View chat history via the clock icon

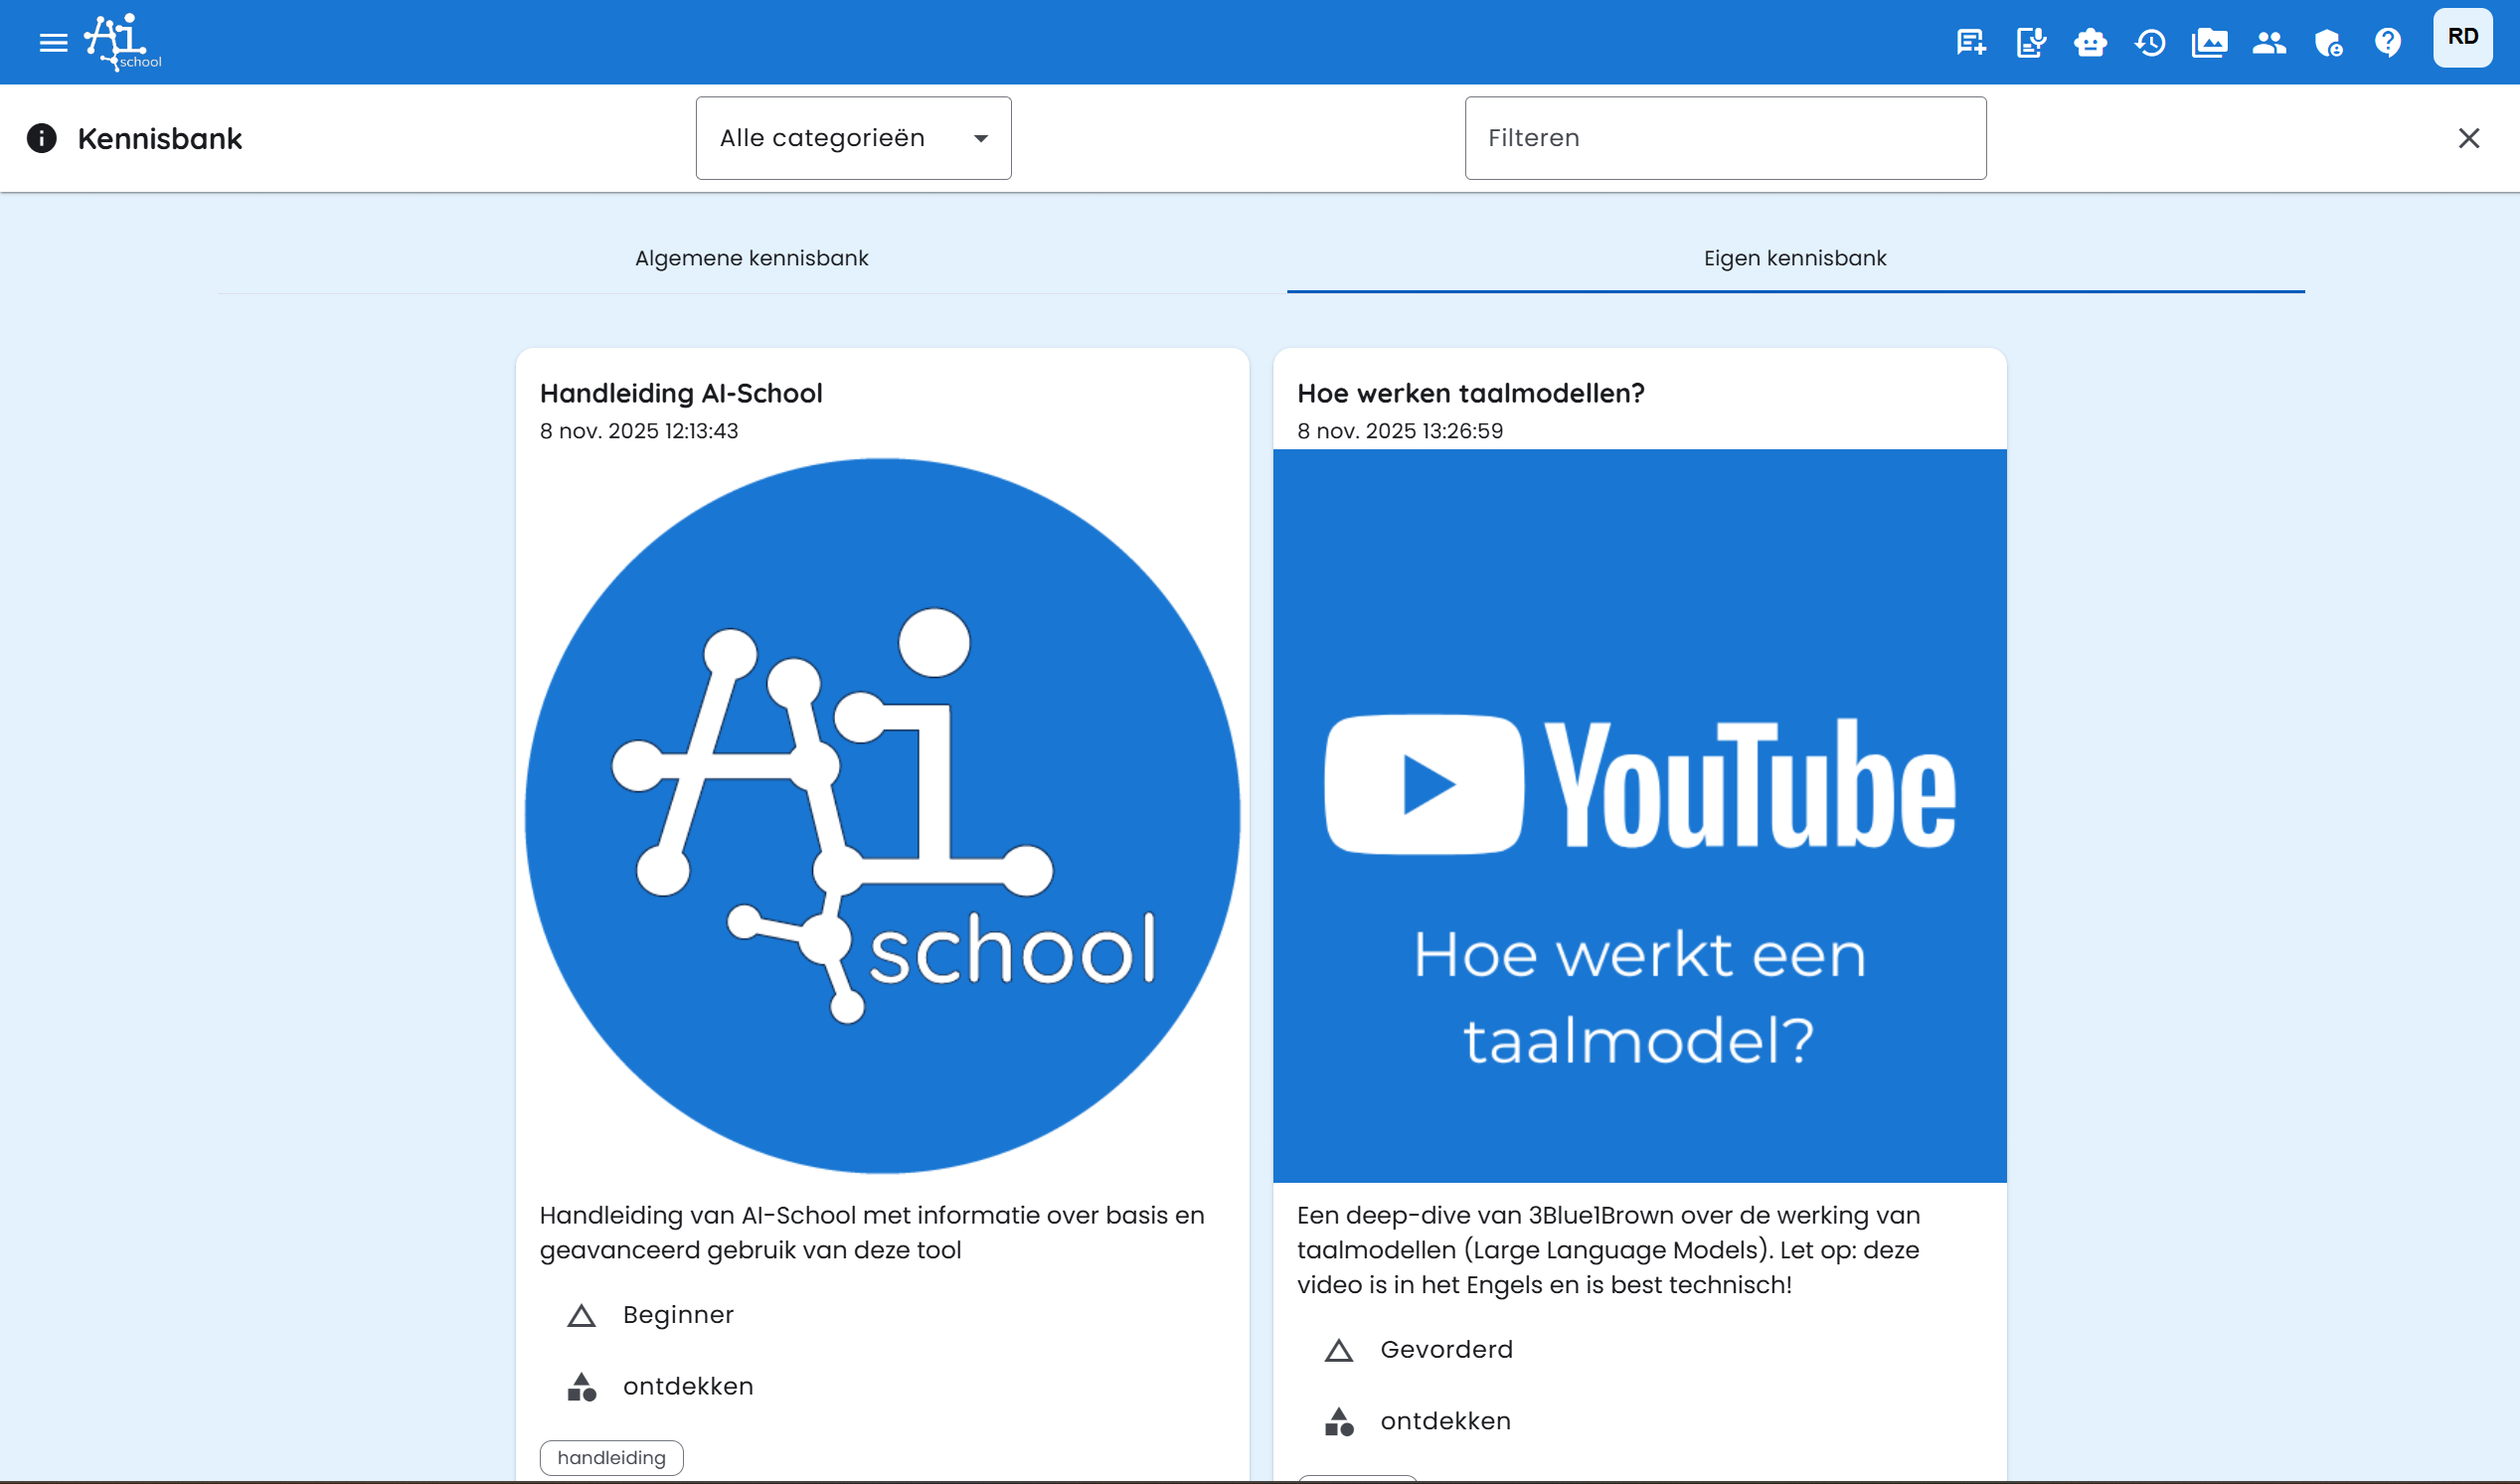pyautogui.click(x=2150, y=42)
